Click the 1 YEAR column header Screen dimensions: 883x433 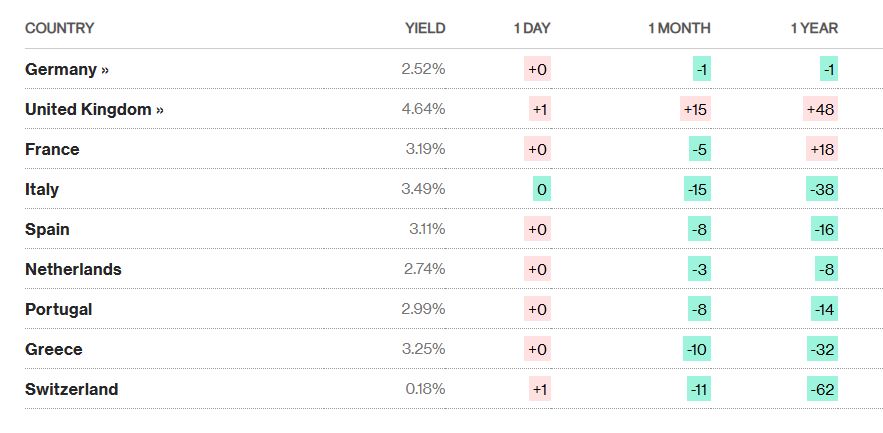814,28
